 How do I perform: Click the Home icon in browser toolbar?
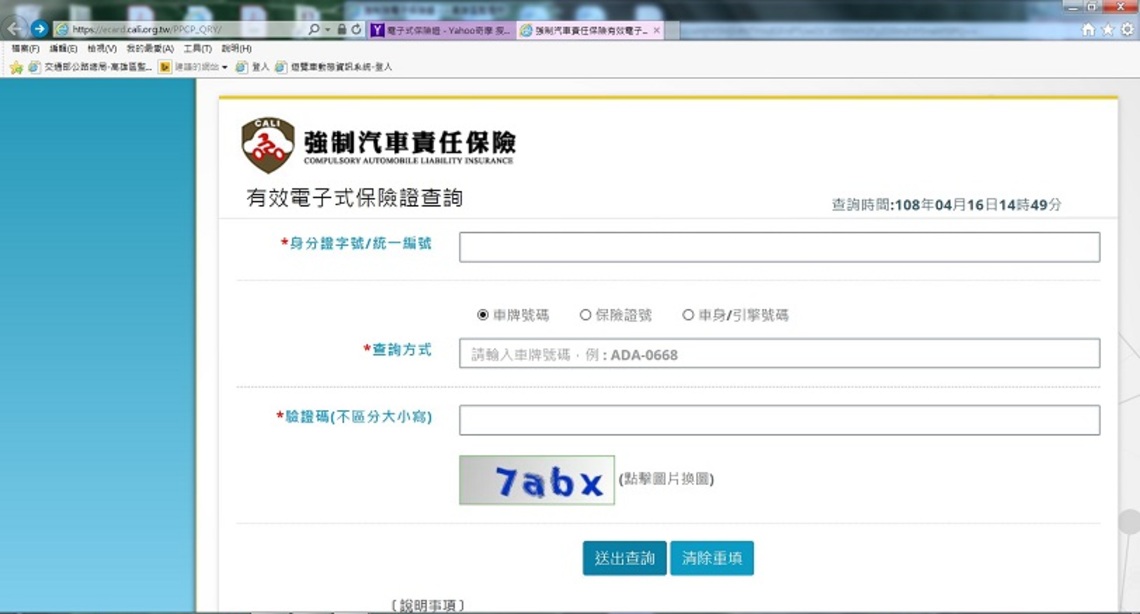[1088, 29]
